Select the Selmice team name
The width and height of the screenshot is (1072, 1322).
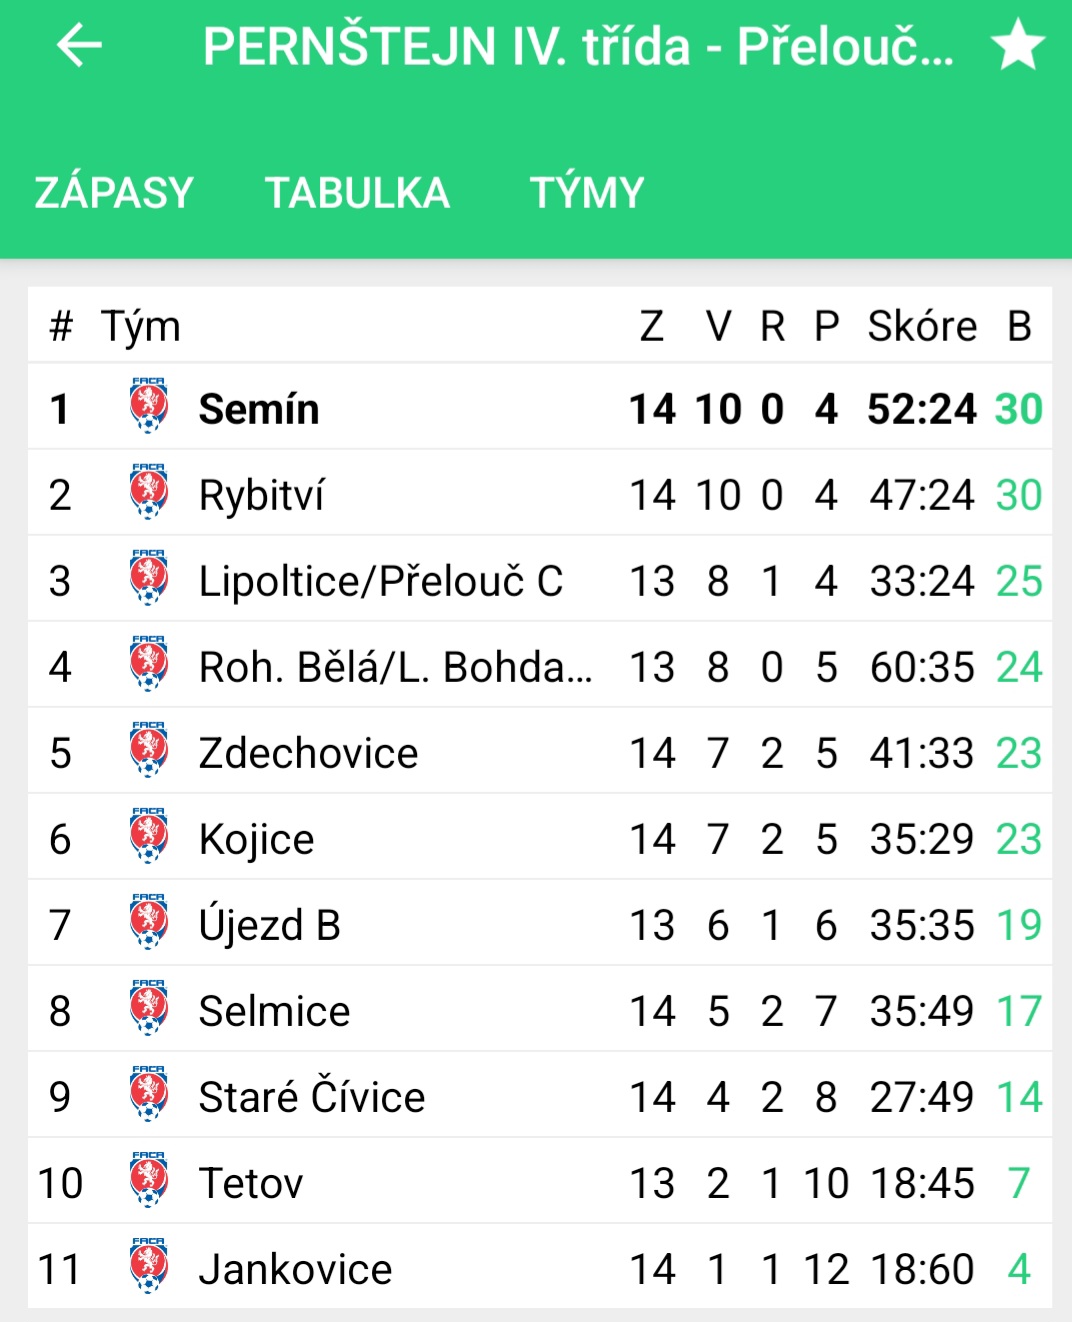pyautogui.click(x=274, y=1011)
